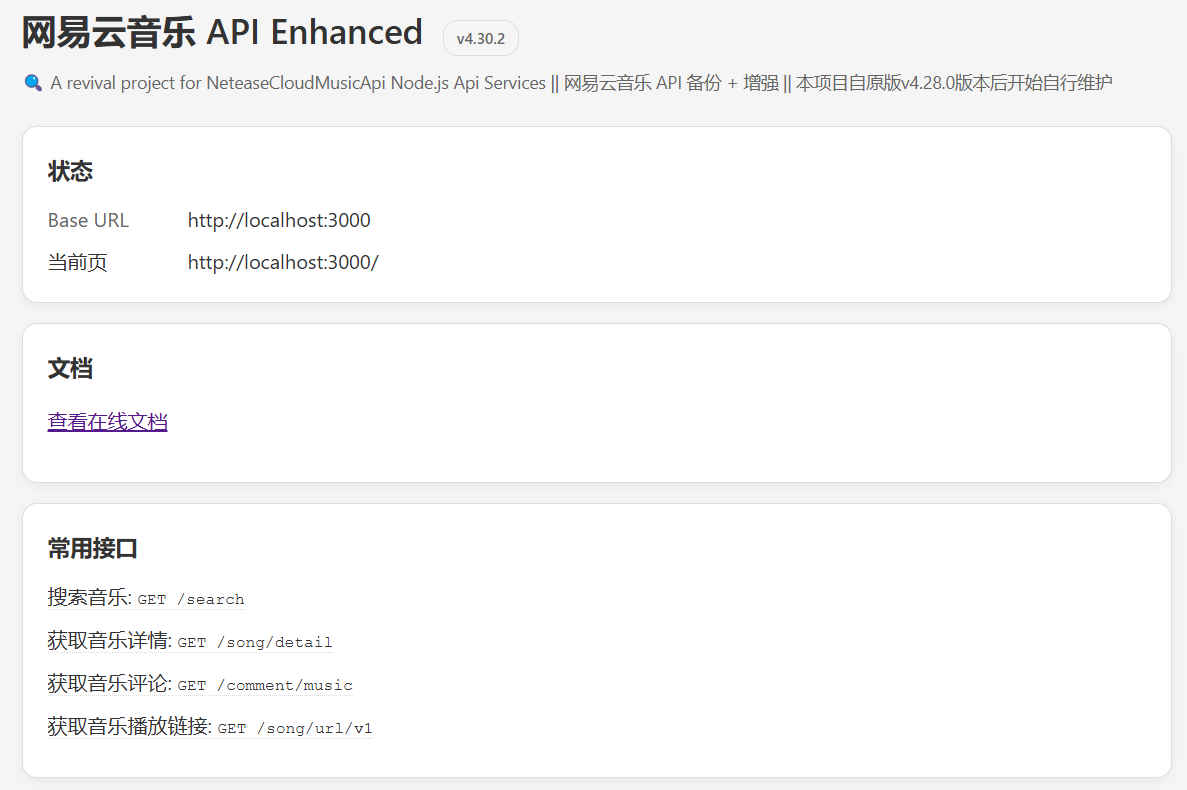The width and height of the screenshot is (1187, 790).
Task: Click the 当前页 URL http://localhost:3000/
Action: (283, 263)
